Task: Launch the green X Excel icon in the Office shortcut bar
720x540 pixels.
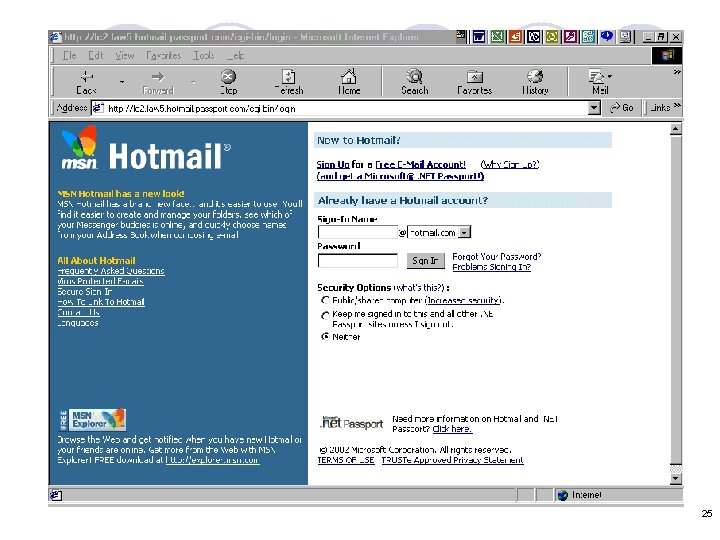Action: point(497,37)
